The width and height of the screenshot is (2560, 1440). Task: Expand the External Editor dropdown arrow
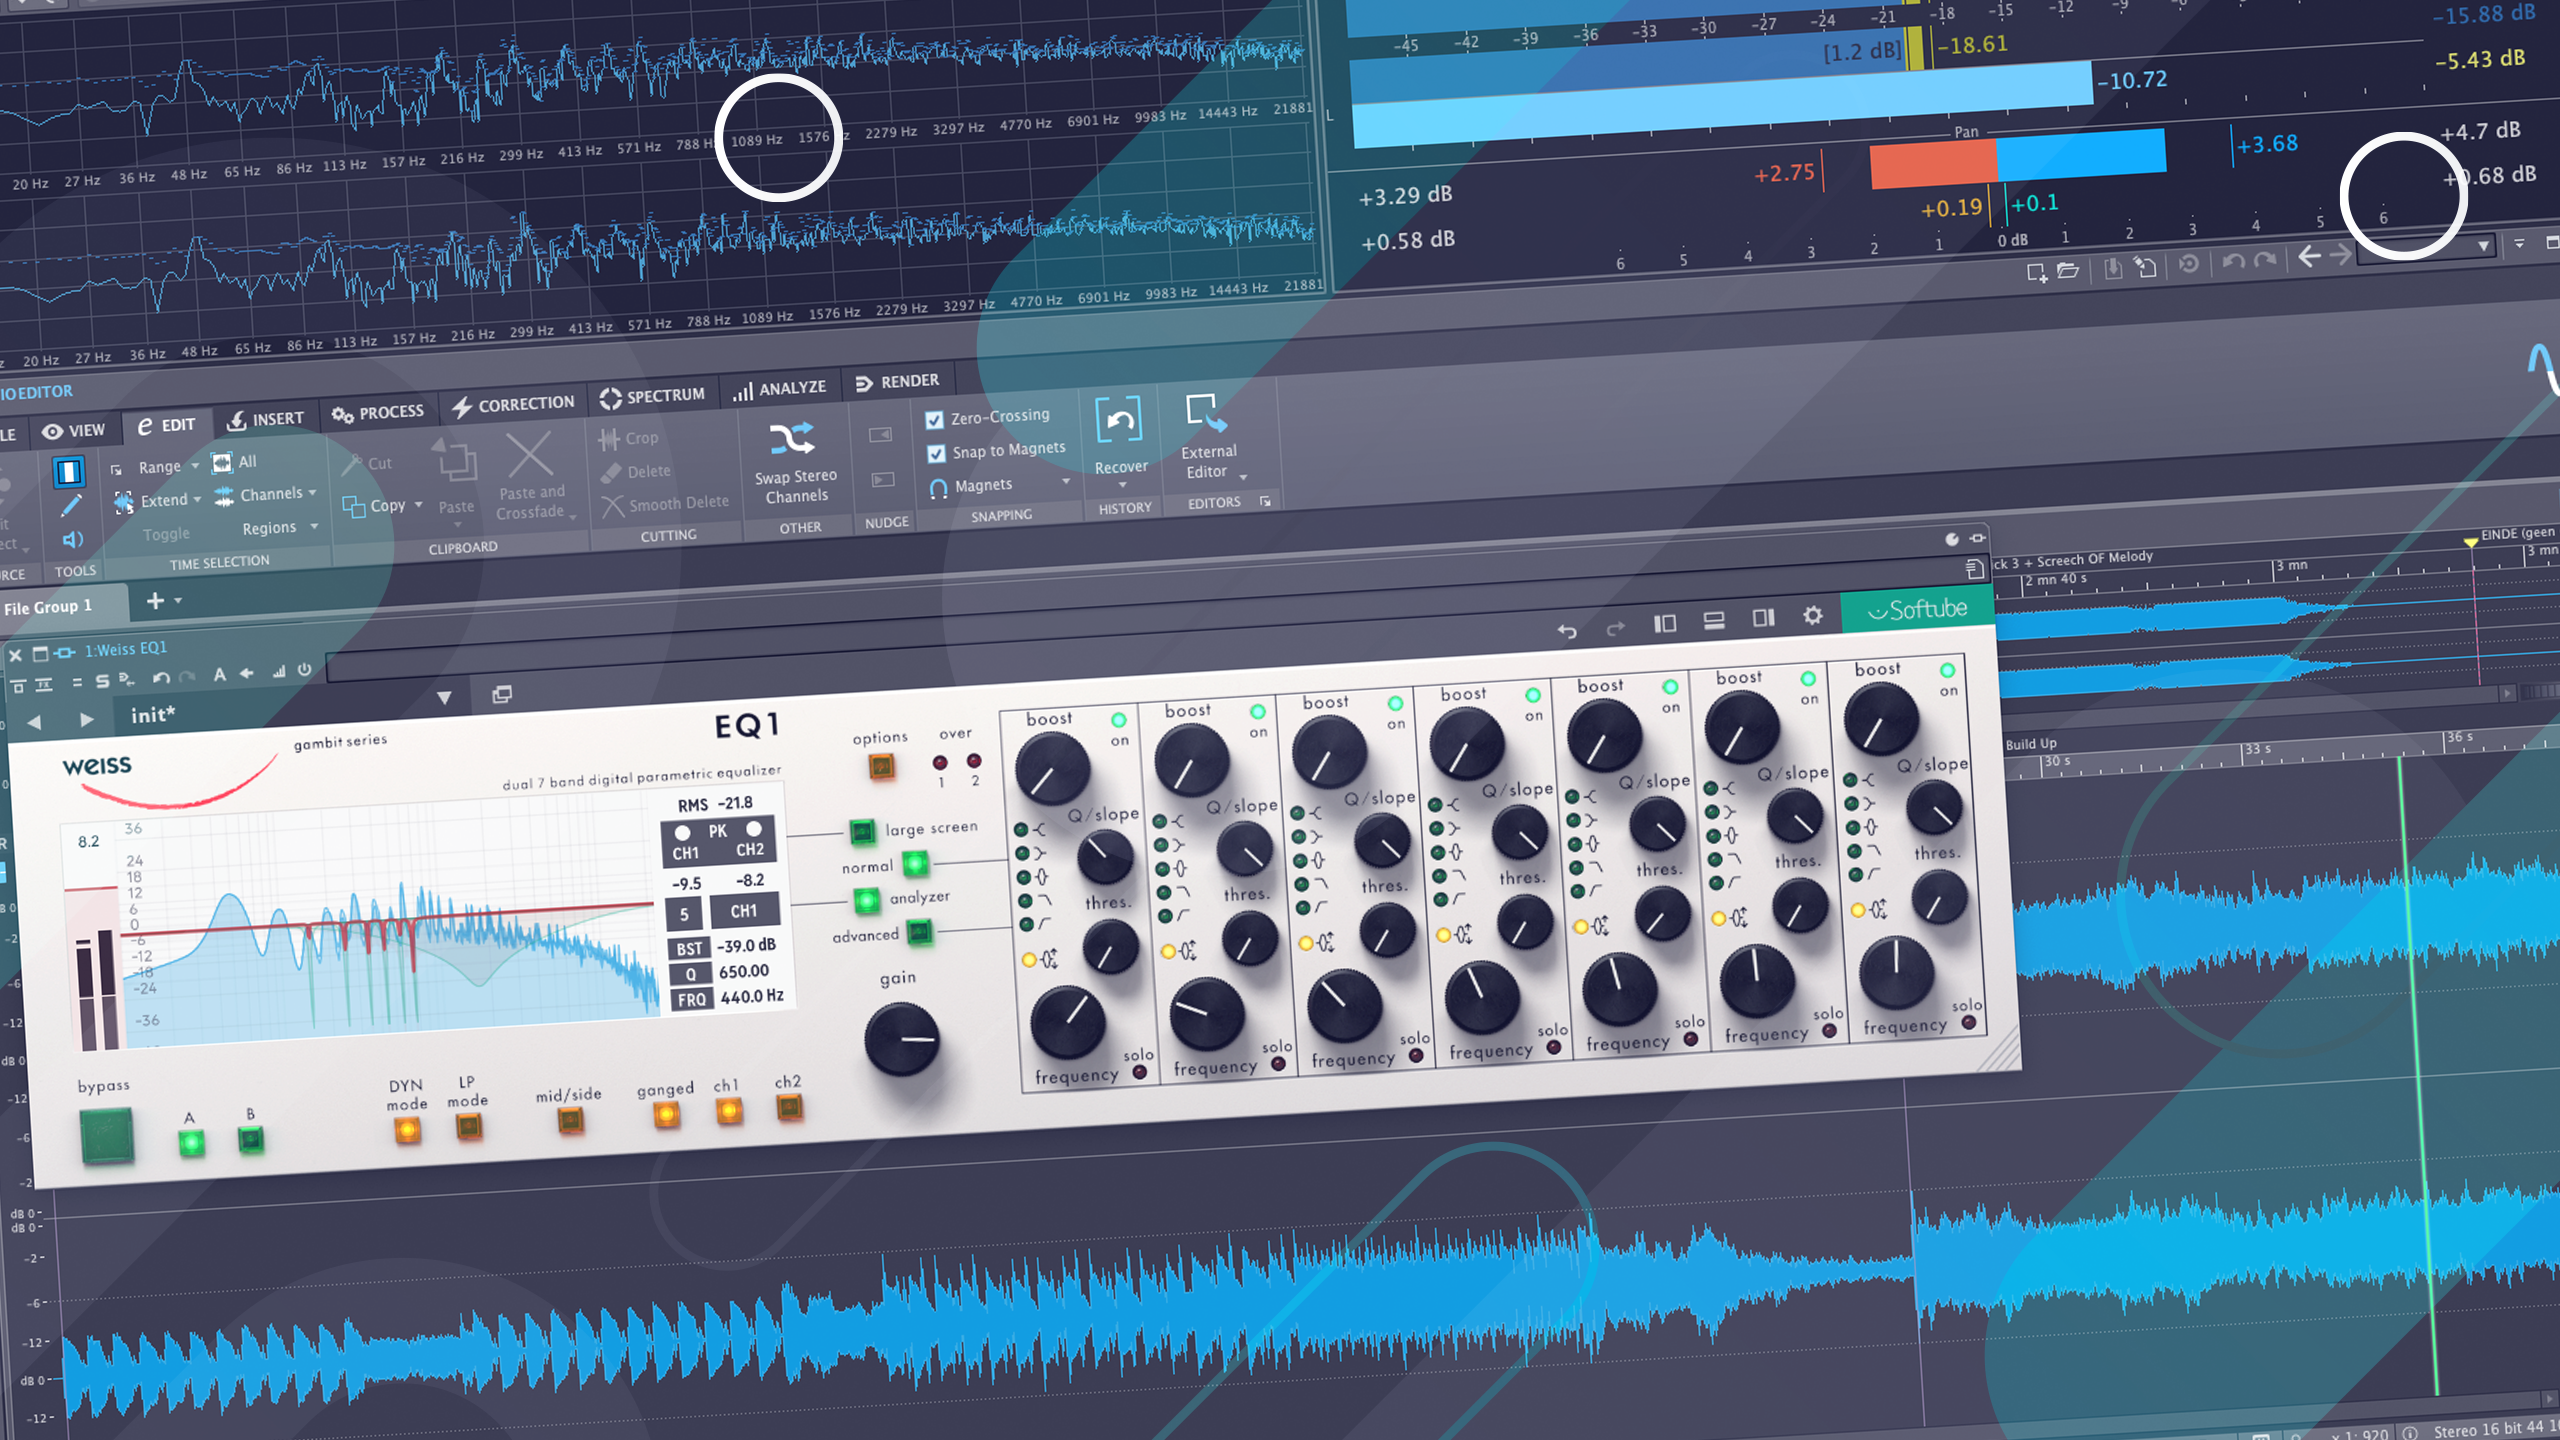[x=1243, y=477]
